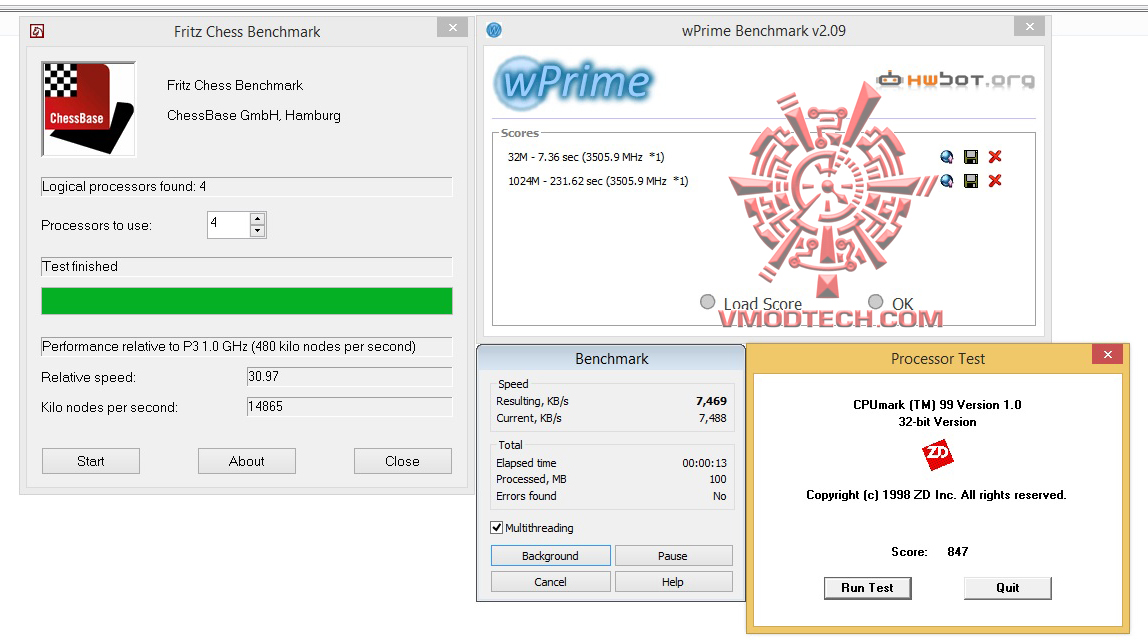Click the wPrime logo
The height and width of the screenshot is (644, 1148).
pyautogui.click(x=574, y=82)
